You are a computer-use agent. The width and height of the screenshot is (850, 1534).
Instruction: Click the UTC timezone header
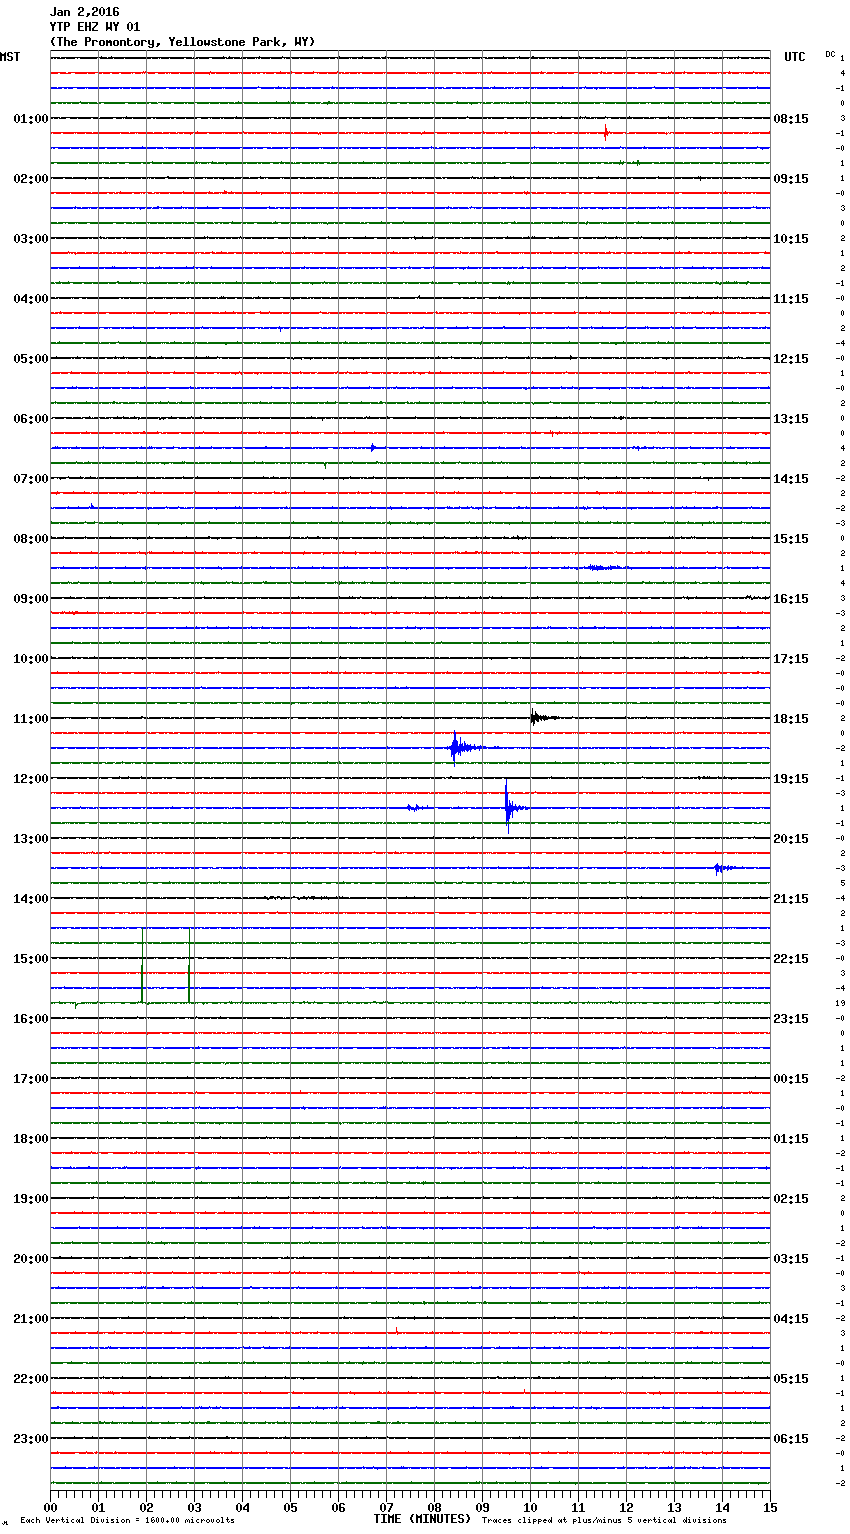[x=795, y=57]
